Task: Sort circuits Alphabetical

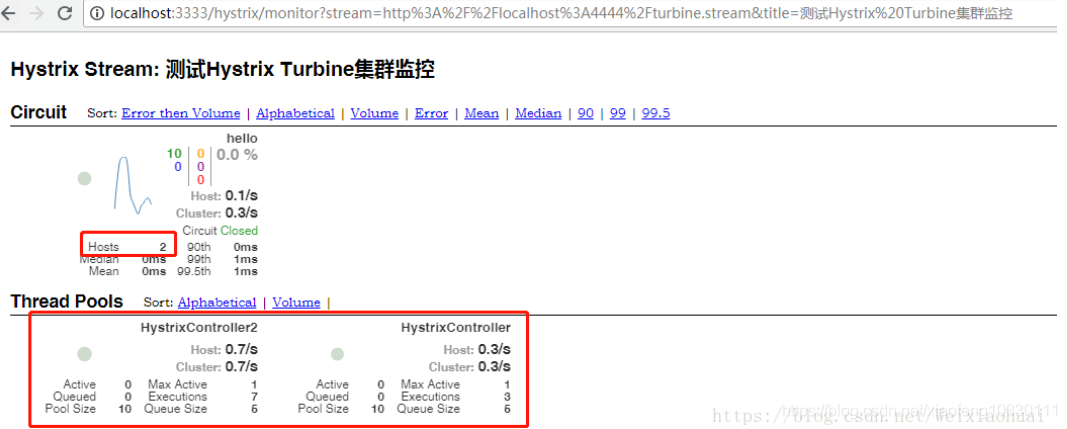Action: pyautogui.click(x=295, y=113)
